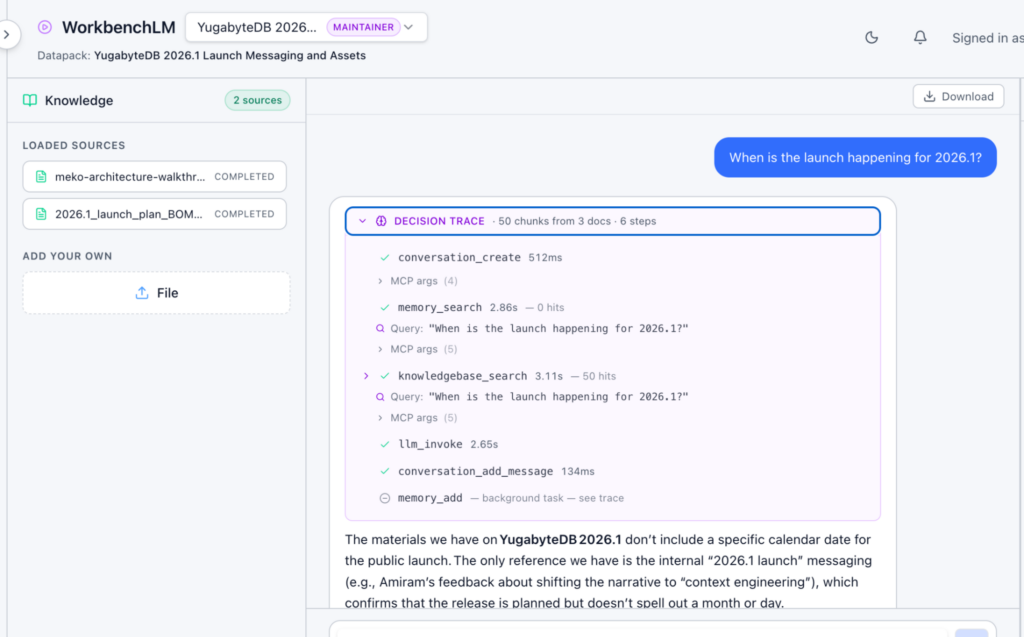Expand the knowledgebase_search step chevron
The height and width of the screenshot is (637, 1024).
point(366,376)
